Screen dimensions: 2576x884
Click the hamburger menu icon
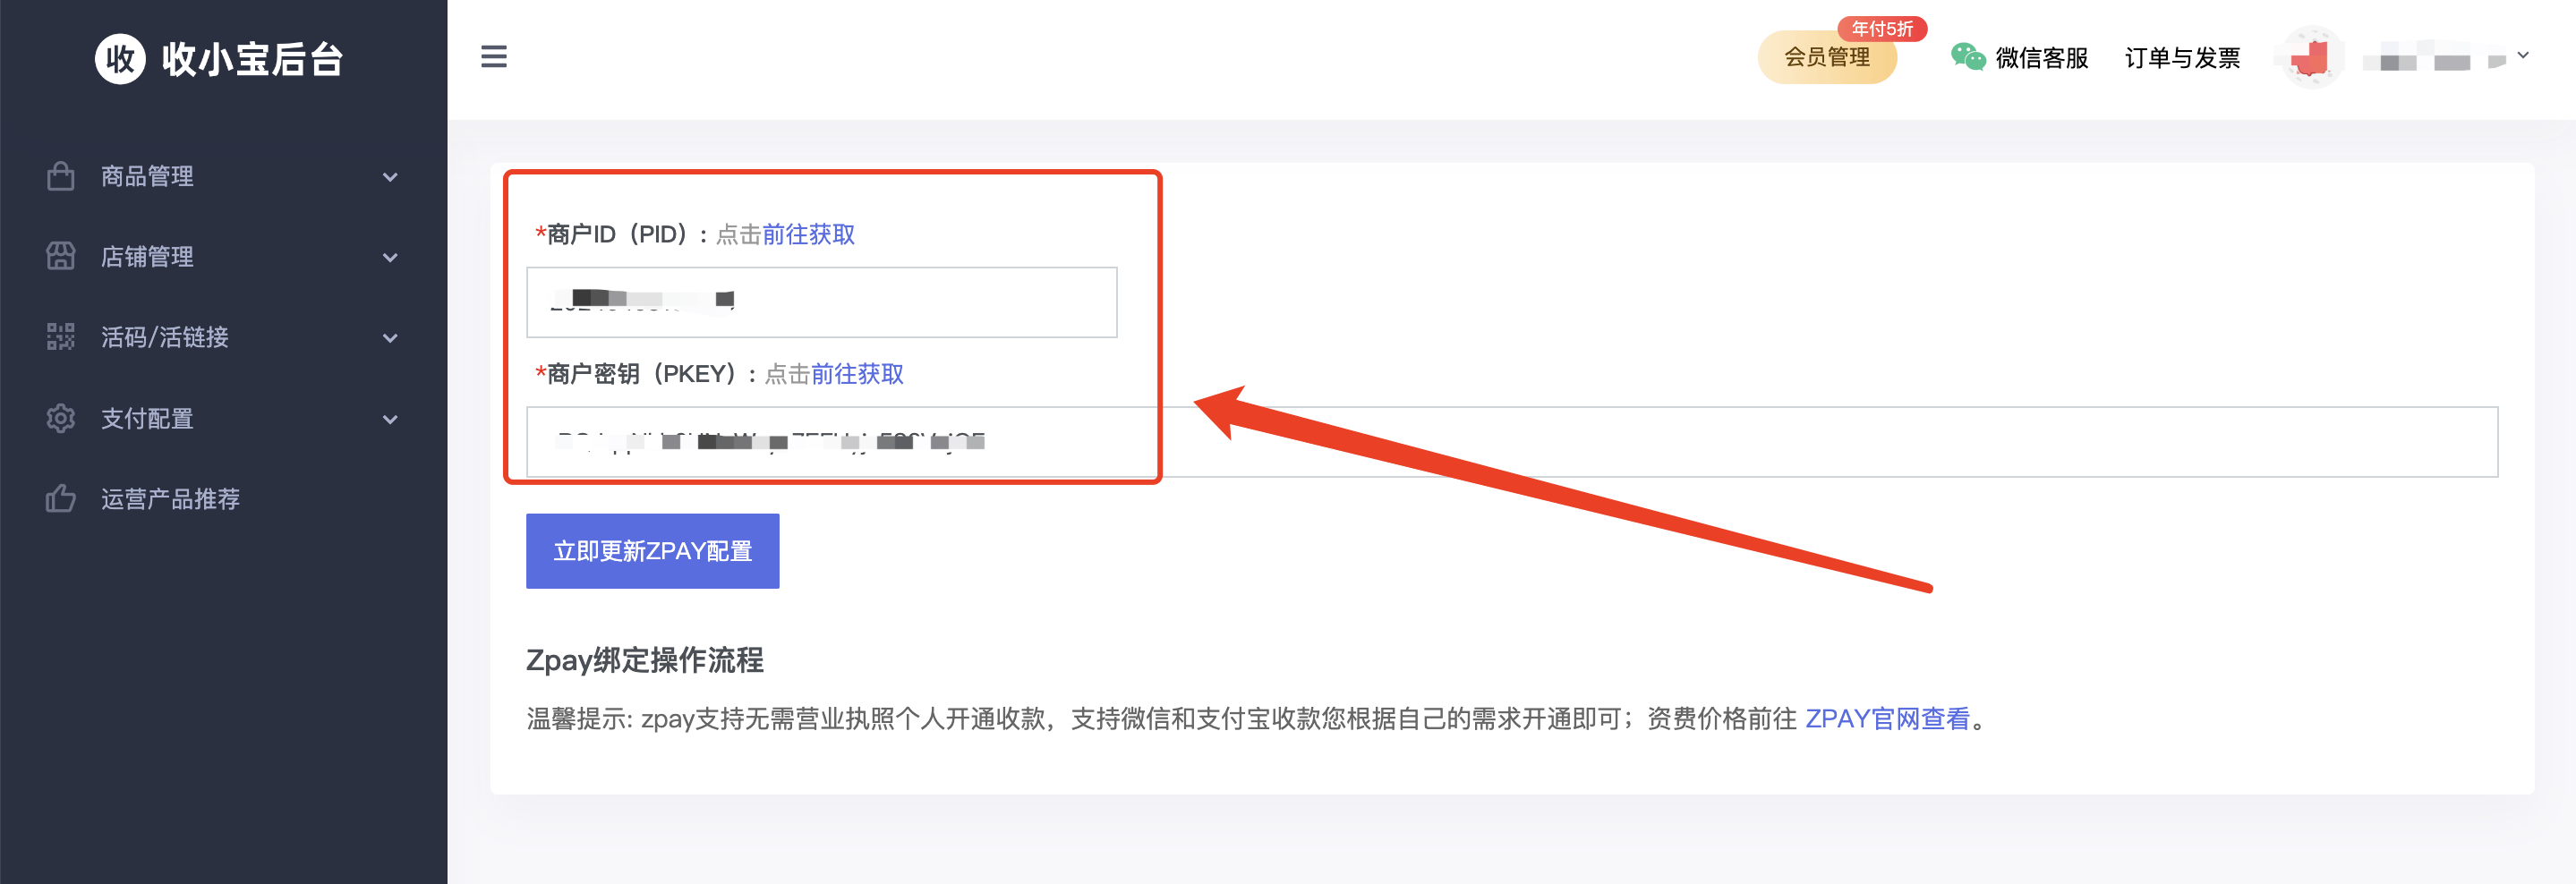[x=494, y=58]
